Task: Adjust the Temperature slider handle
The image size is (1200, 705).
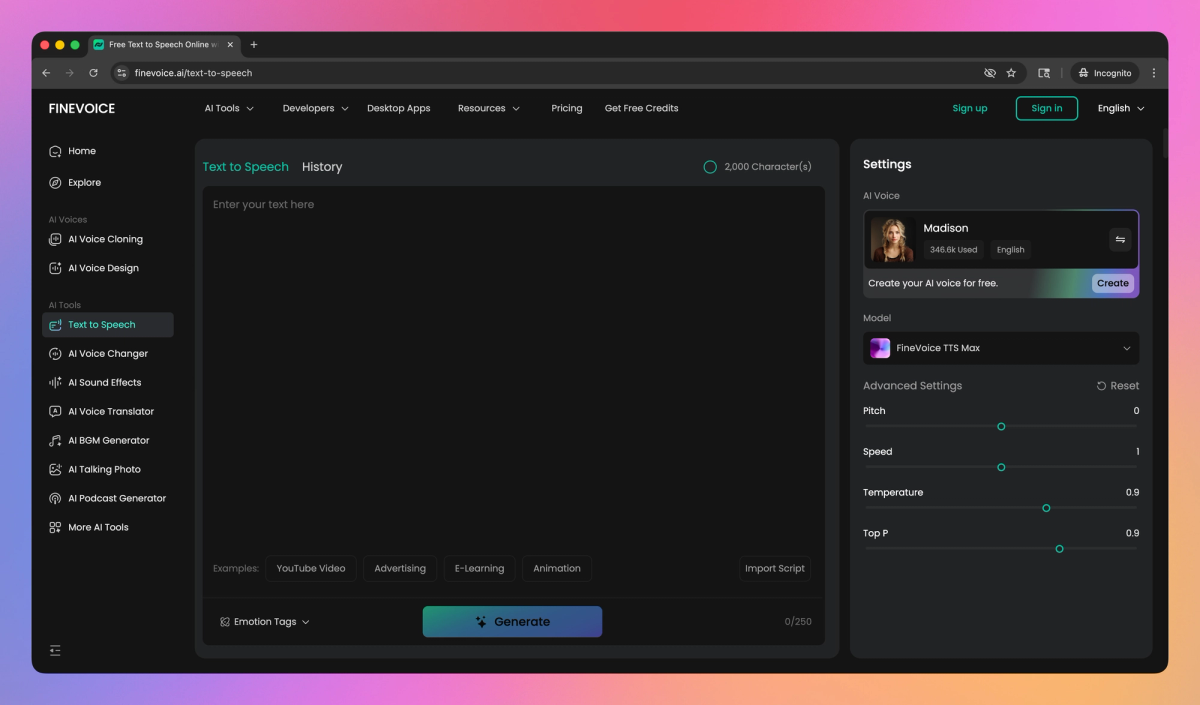Action: (1046, 508)
